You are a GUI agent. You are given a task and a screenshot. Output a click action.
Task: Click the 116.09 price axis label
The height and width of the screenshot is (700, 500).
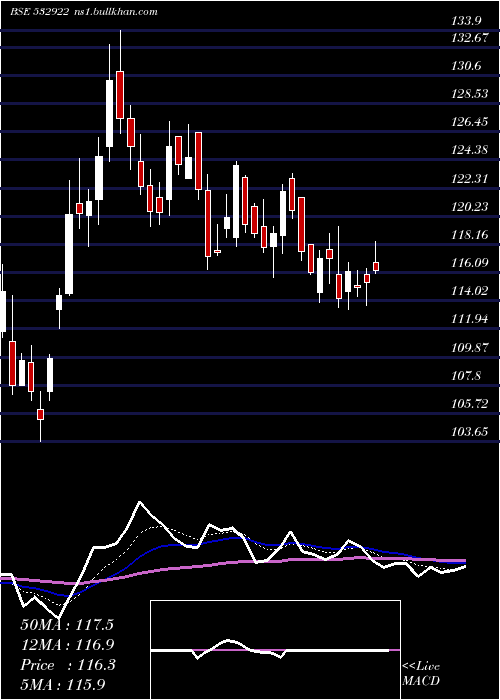[470, 263]
